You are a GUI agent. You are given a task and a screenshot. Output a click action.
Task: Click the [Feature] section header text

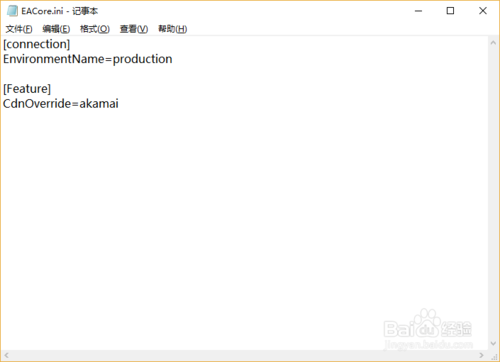[x=27, y=89]
